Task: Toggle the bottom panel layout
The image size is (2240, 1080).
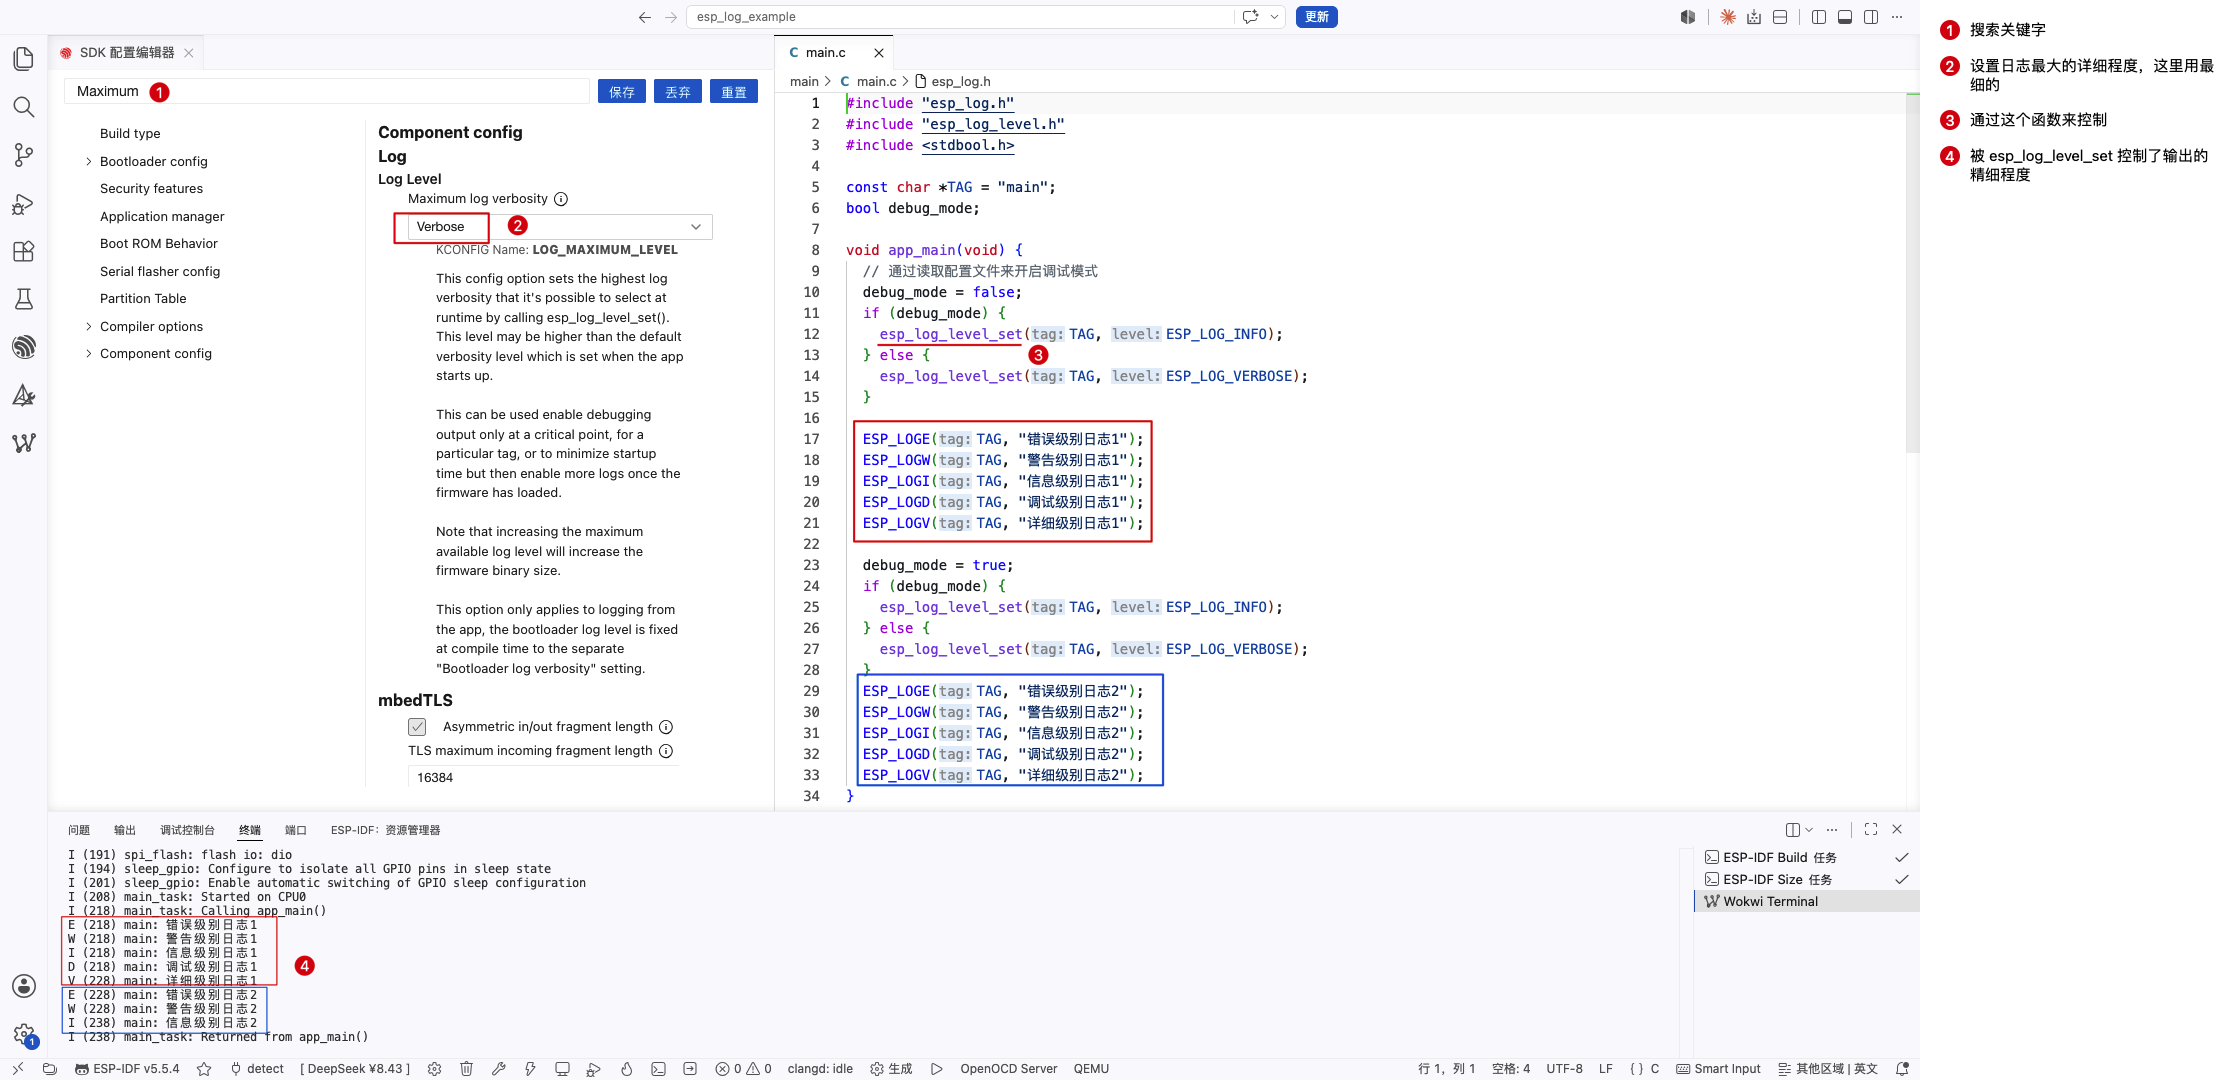Action: point(1845,17)
